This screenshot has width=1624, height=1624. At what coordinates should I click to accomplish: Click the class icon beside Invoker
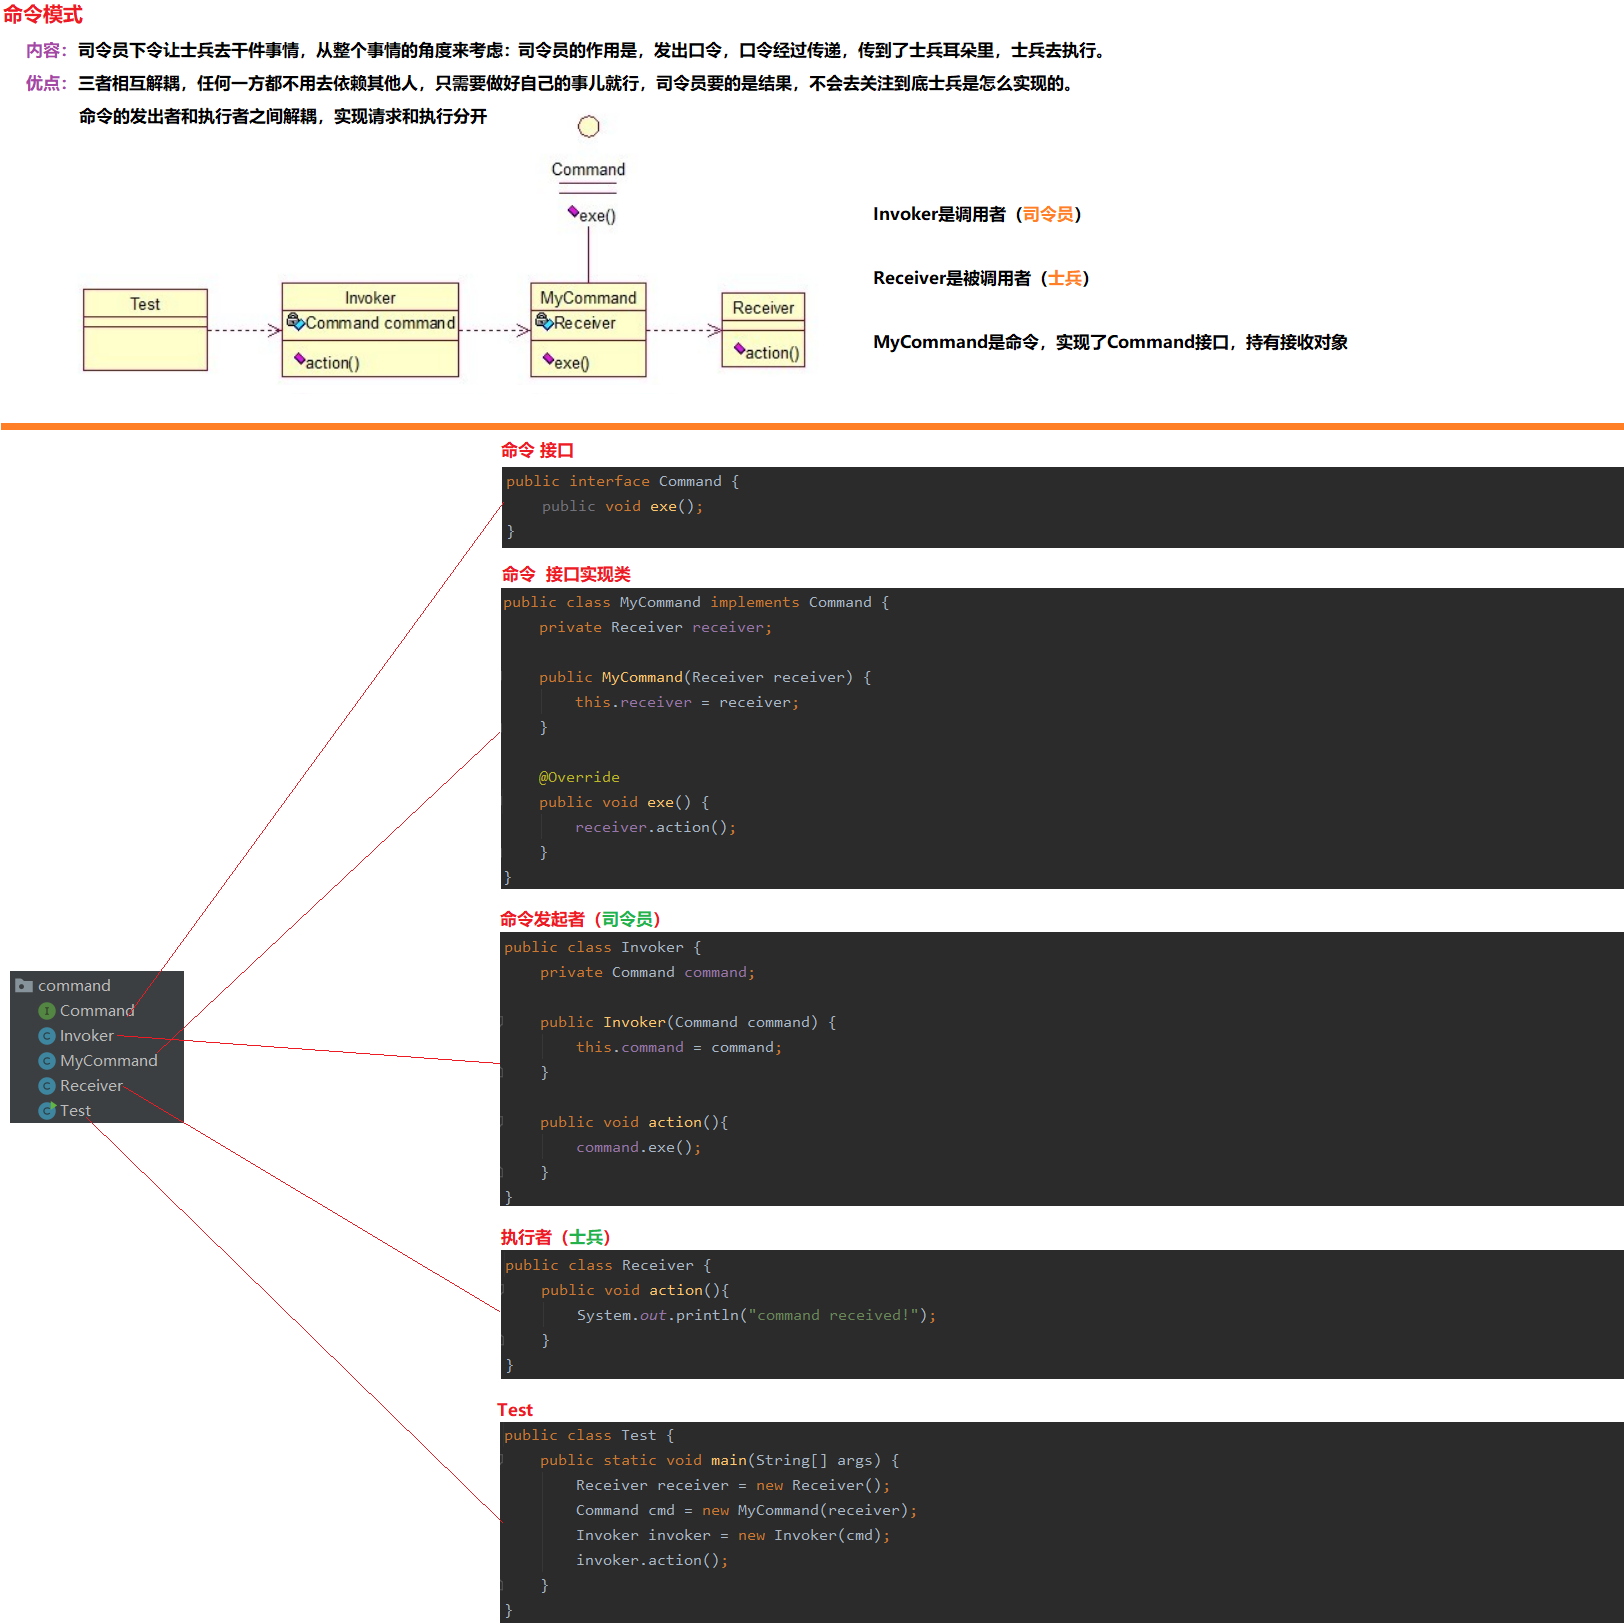pos(46,1036)
